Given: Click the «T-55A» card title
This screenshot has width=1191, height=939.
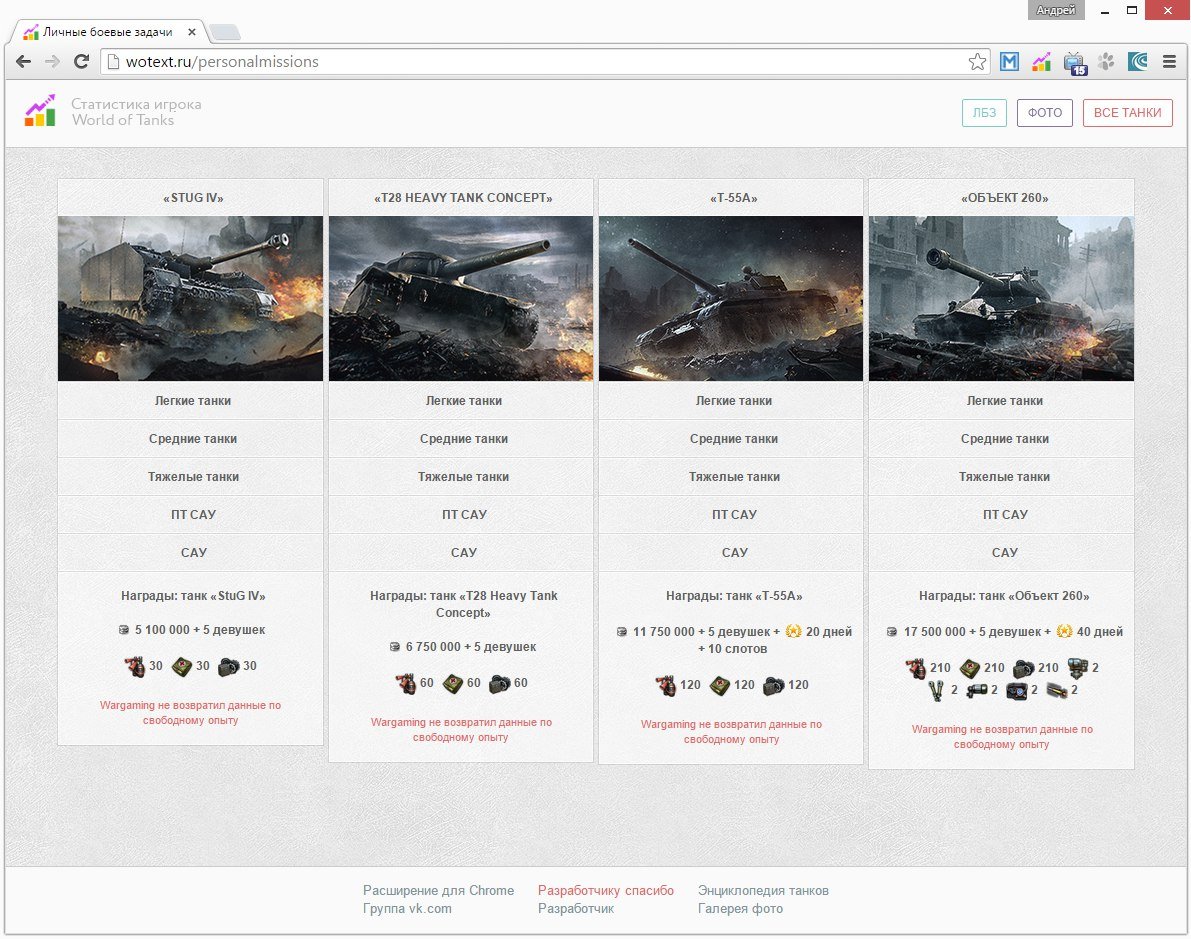Looking at the screenshot, I should (734, 198).
